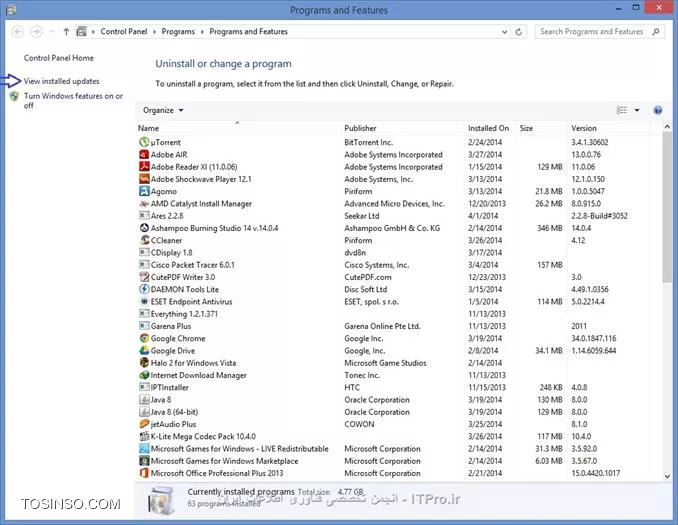Navigate to Control Panel breadcrumb
The image size is (678, 525).
click(x=124, y=32)
